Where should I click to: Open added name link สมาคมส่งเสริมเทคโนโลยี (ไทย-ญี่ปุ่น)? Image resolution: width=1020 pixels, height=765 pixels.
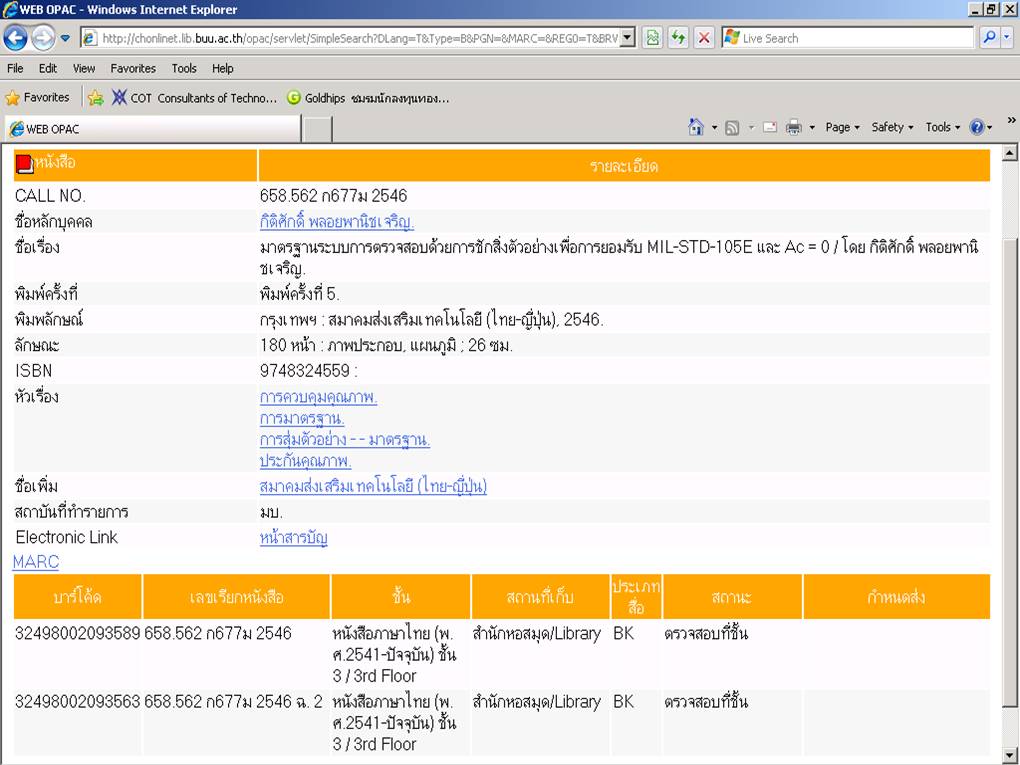373,486
